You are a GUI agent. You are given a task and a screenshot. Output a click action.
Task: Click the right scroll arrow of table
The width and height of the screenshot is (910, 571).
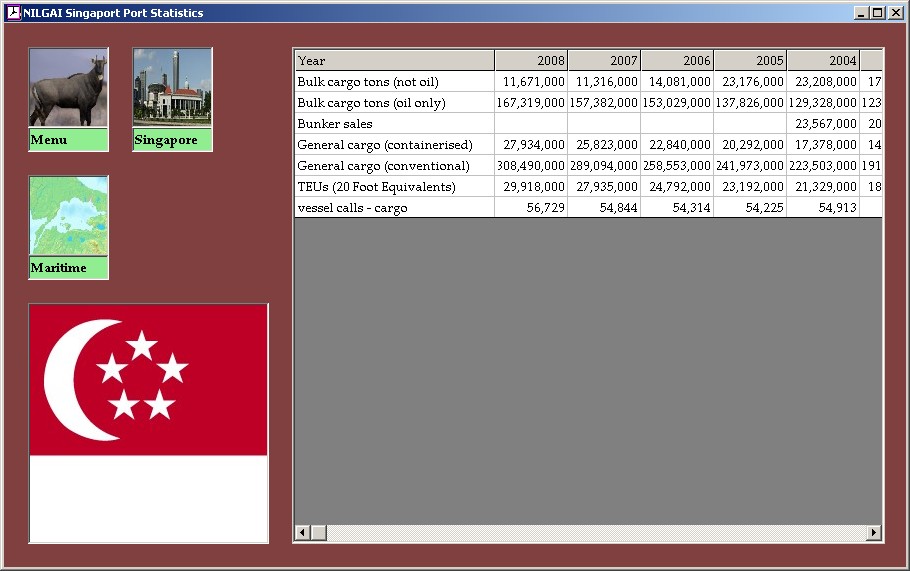(x=874, y=533)
